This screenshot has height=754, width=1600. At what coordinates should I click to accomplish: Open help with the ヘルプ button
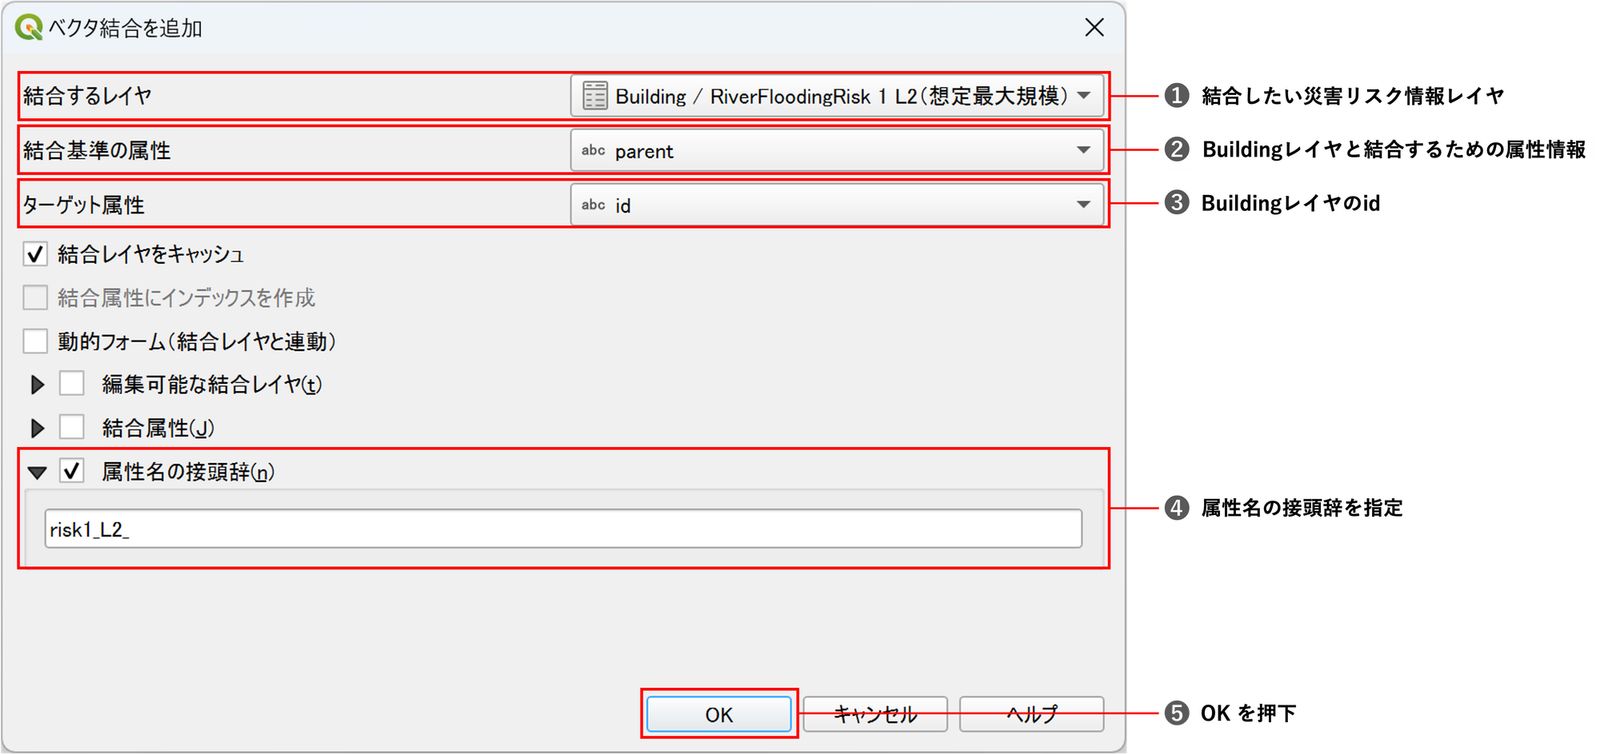tap(1031, 714)
